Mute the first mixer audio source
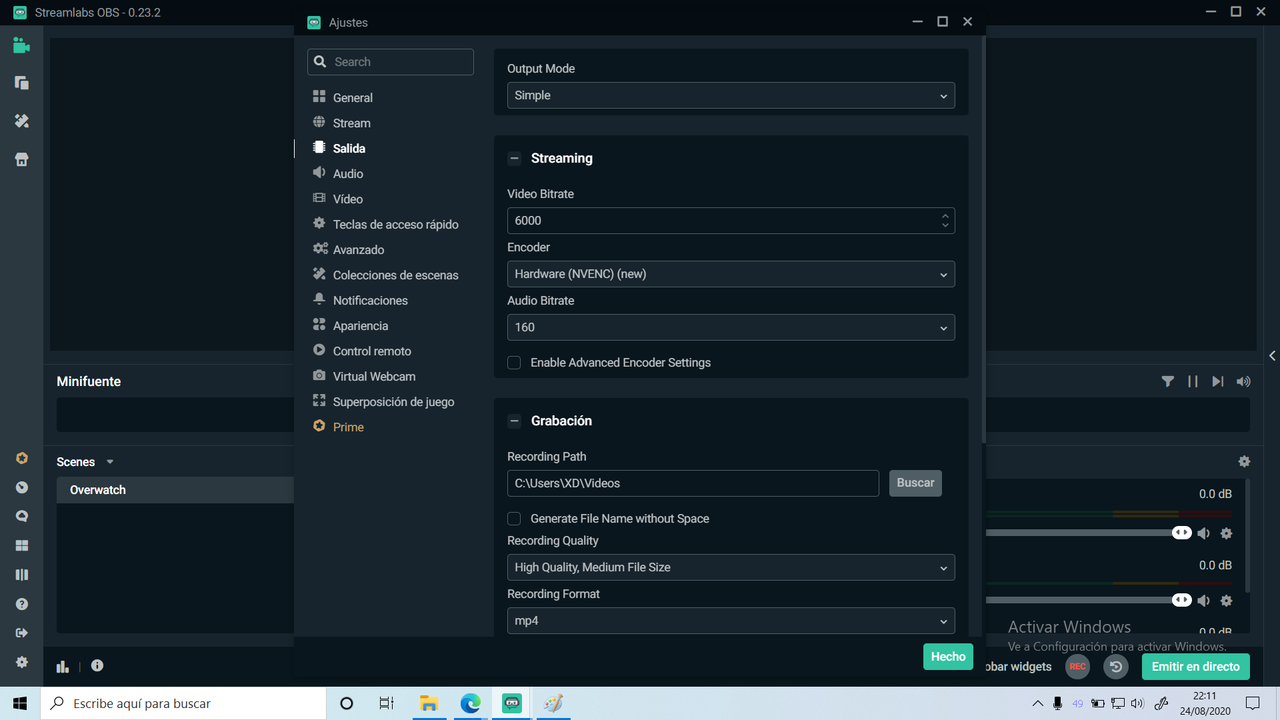1280x720 pixels. (1204, 533)
